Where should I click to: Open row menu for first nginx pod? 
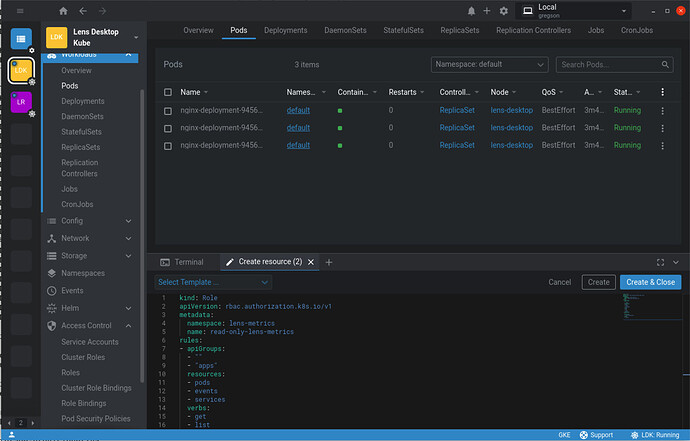click(662, 110)
